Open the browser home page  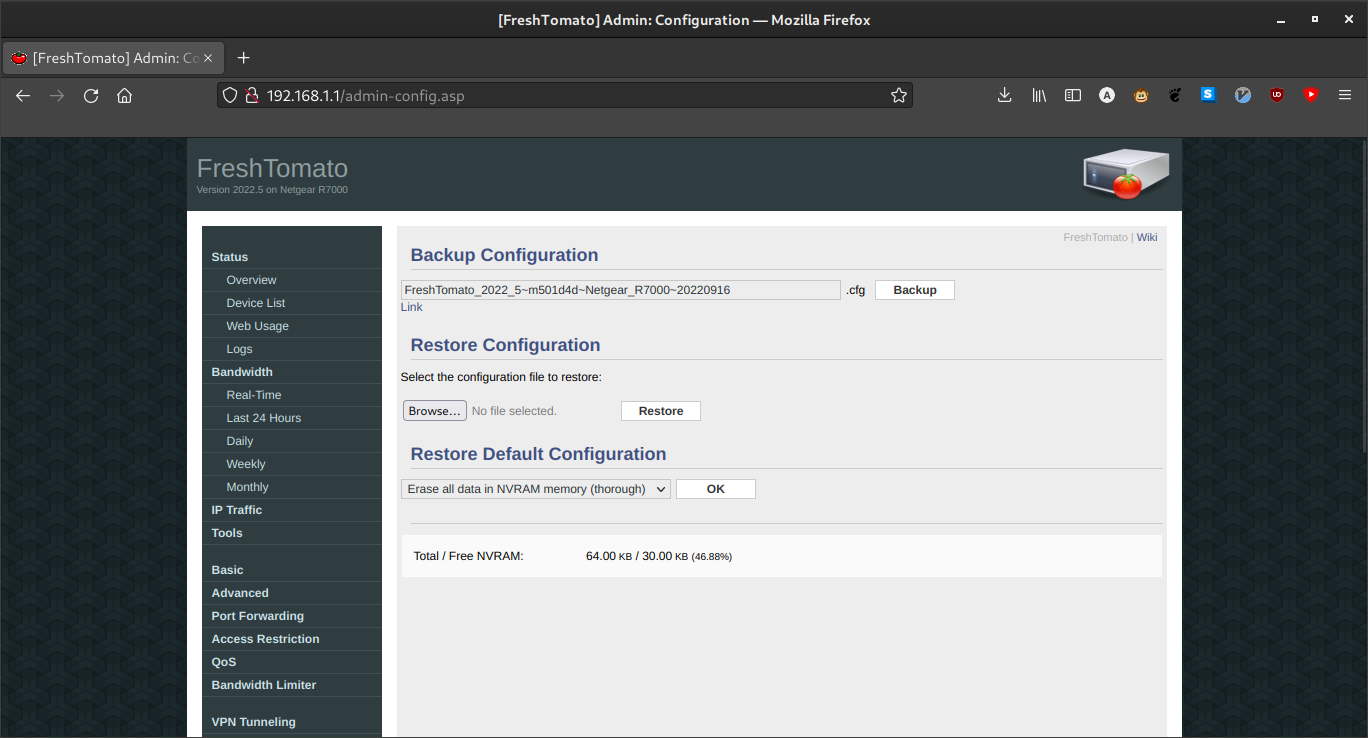pos(124,95)
